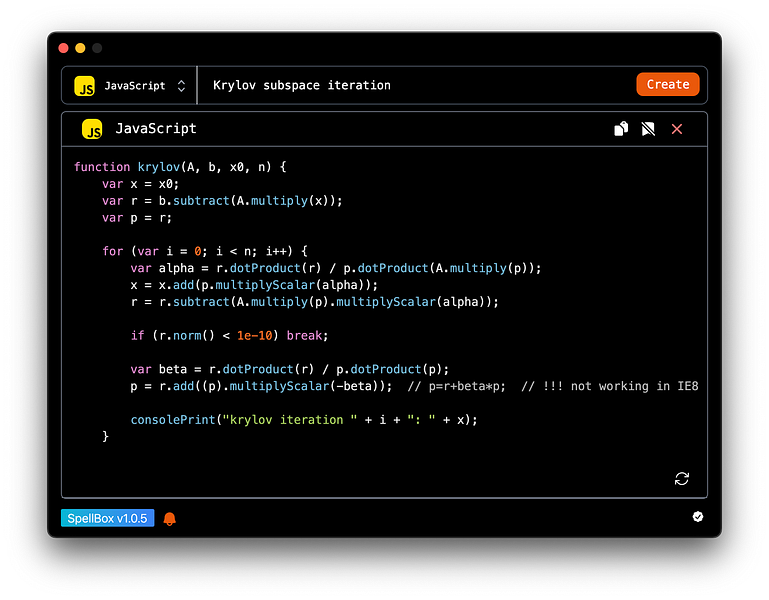Click the 'var r = b.subtract' code line
Screen dimensions: 769x600
[x=222, y=201]
